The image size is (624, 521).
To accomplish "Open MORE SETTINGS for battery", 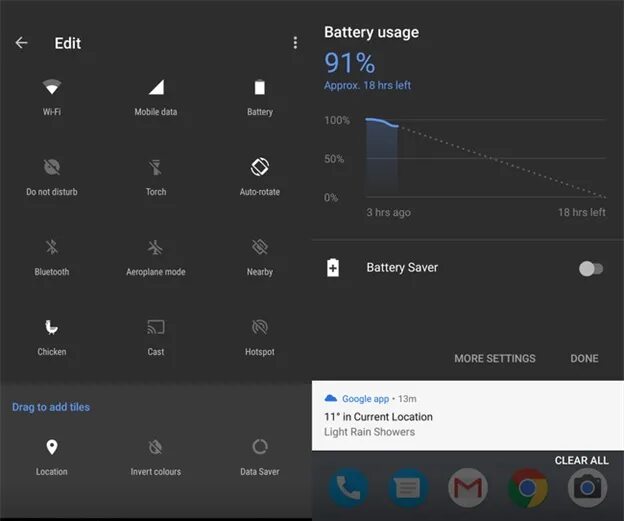I will pos(495,359).
